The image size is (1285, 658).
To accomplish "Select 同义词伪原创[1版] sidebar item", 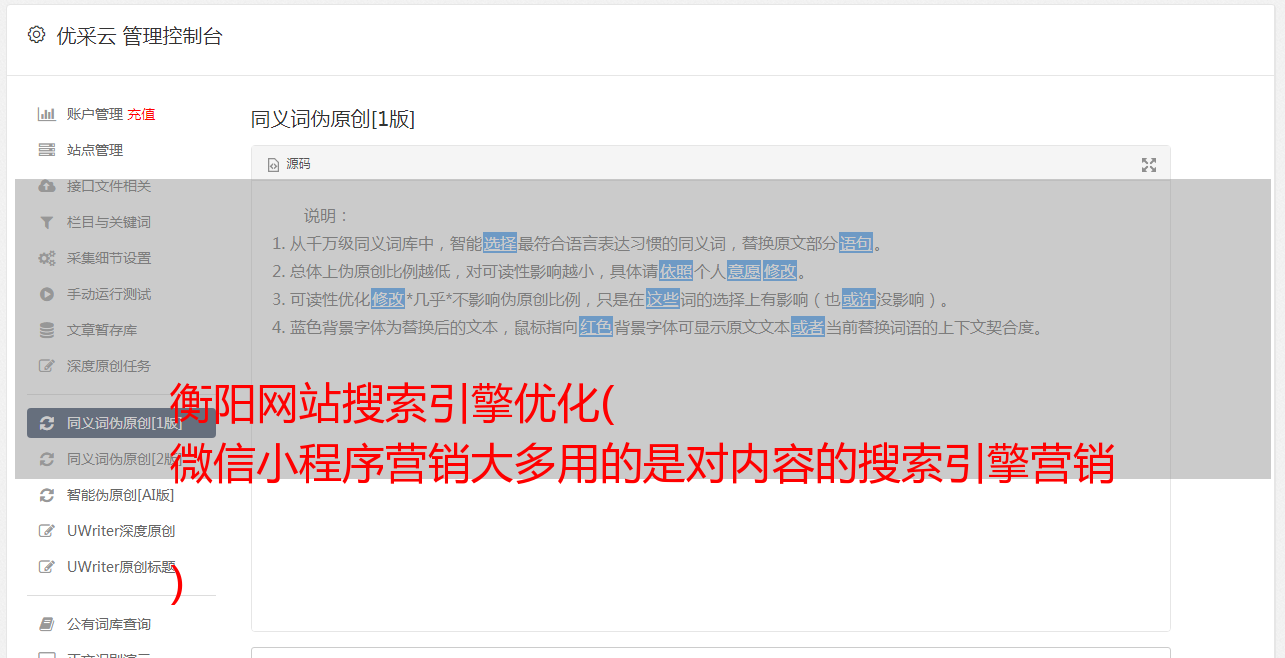I will [121, 423].
